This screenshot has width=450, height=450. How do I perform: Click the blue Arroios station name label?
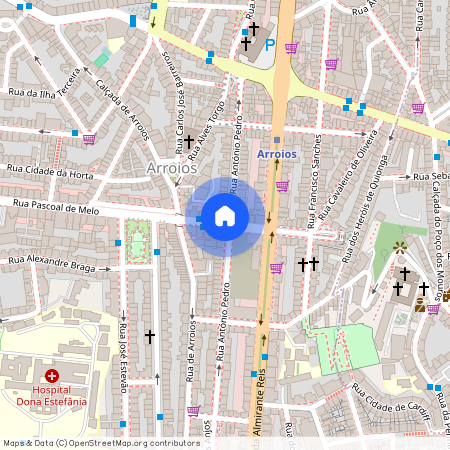pyautogui.click(x=277, y=154)
